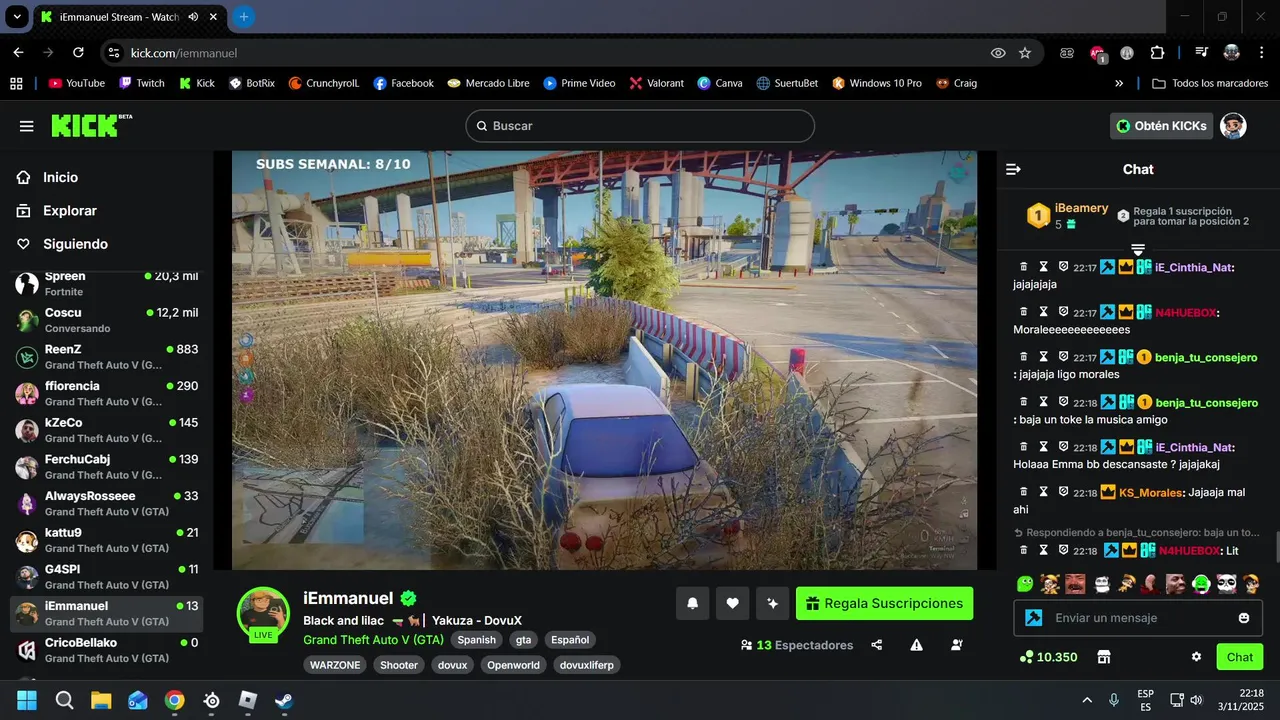Open the Twitch bookmark
The image size is (1280, 720).
pyautogui.click(x=141, y=83)
